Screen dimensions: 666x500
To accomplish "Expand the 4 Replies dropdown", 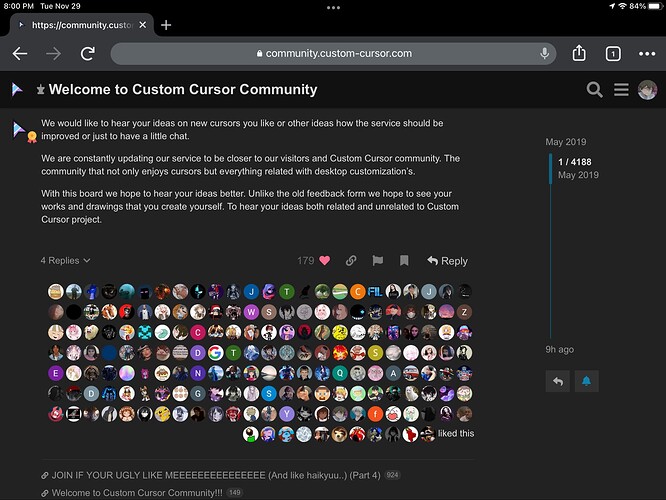I will pyautogui.click(x=65, y=260).
